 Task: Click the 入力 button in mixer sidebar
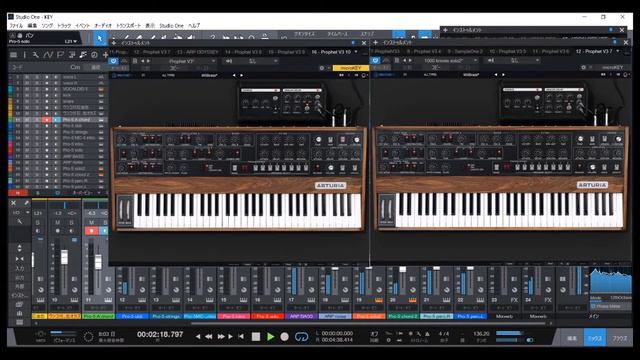click(x=20, y=269)
